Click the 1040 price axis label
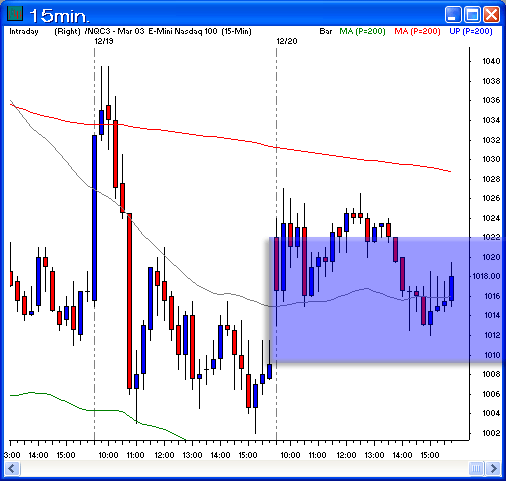This screenshot has width=506, height=481. click(x=491, y=61)
